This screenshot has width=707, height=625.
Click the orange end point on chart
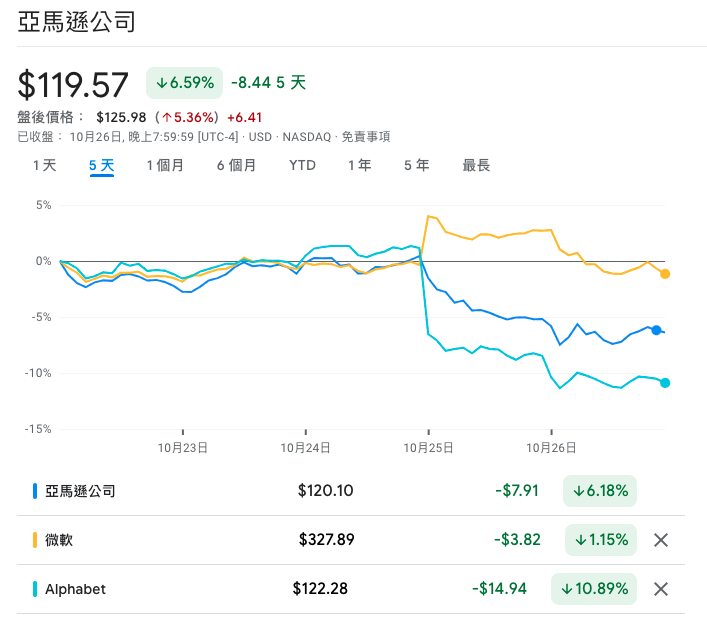coord(665,274)
